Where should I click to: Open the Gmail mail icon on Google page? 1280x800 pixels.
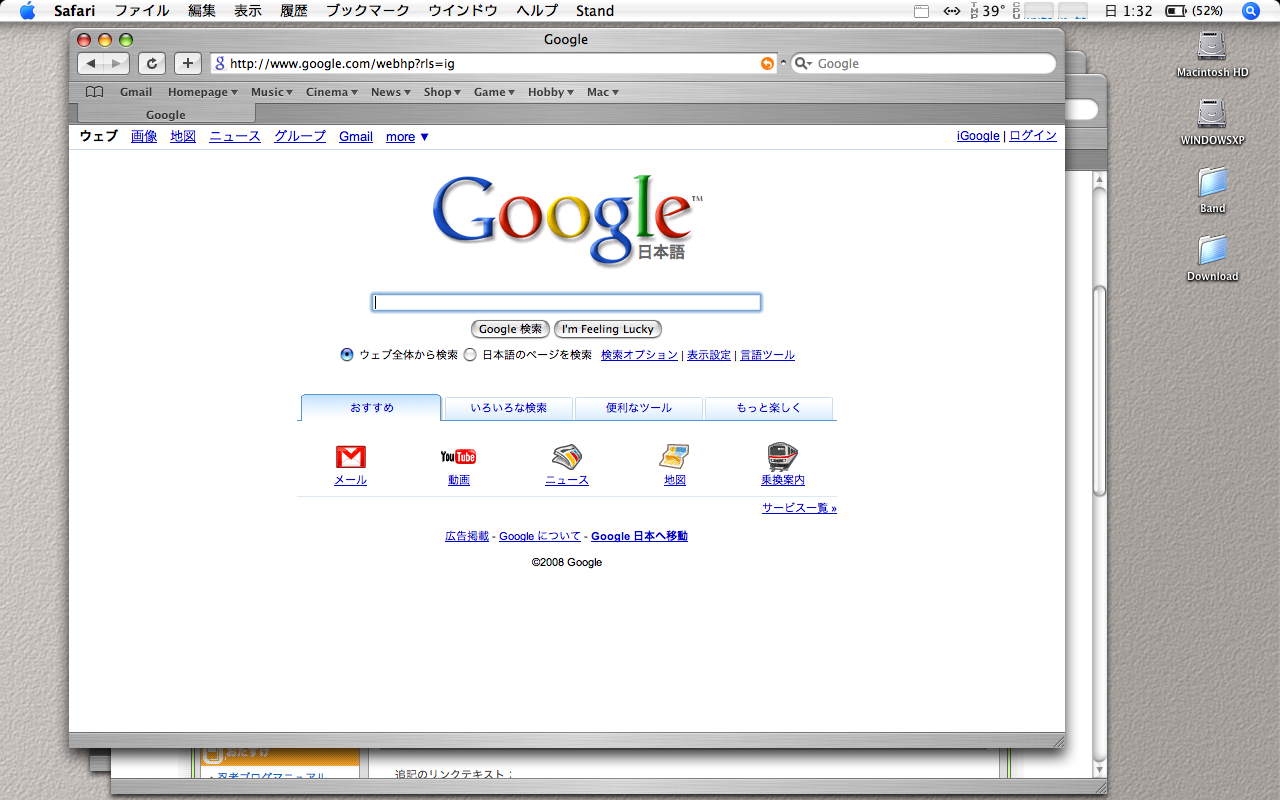point(351,457)
